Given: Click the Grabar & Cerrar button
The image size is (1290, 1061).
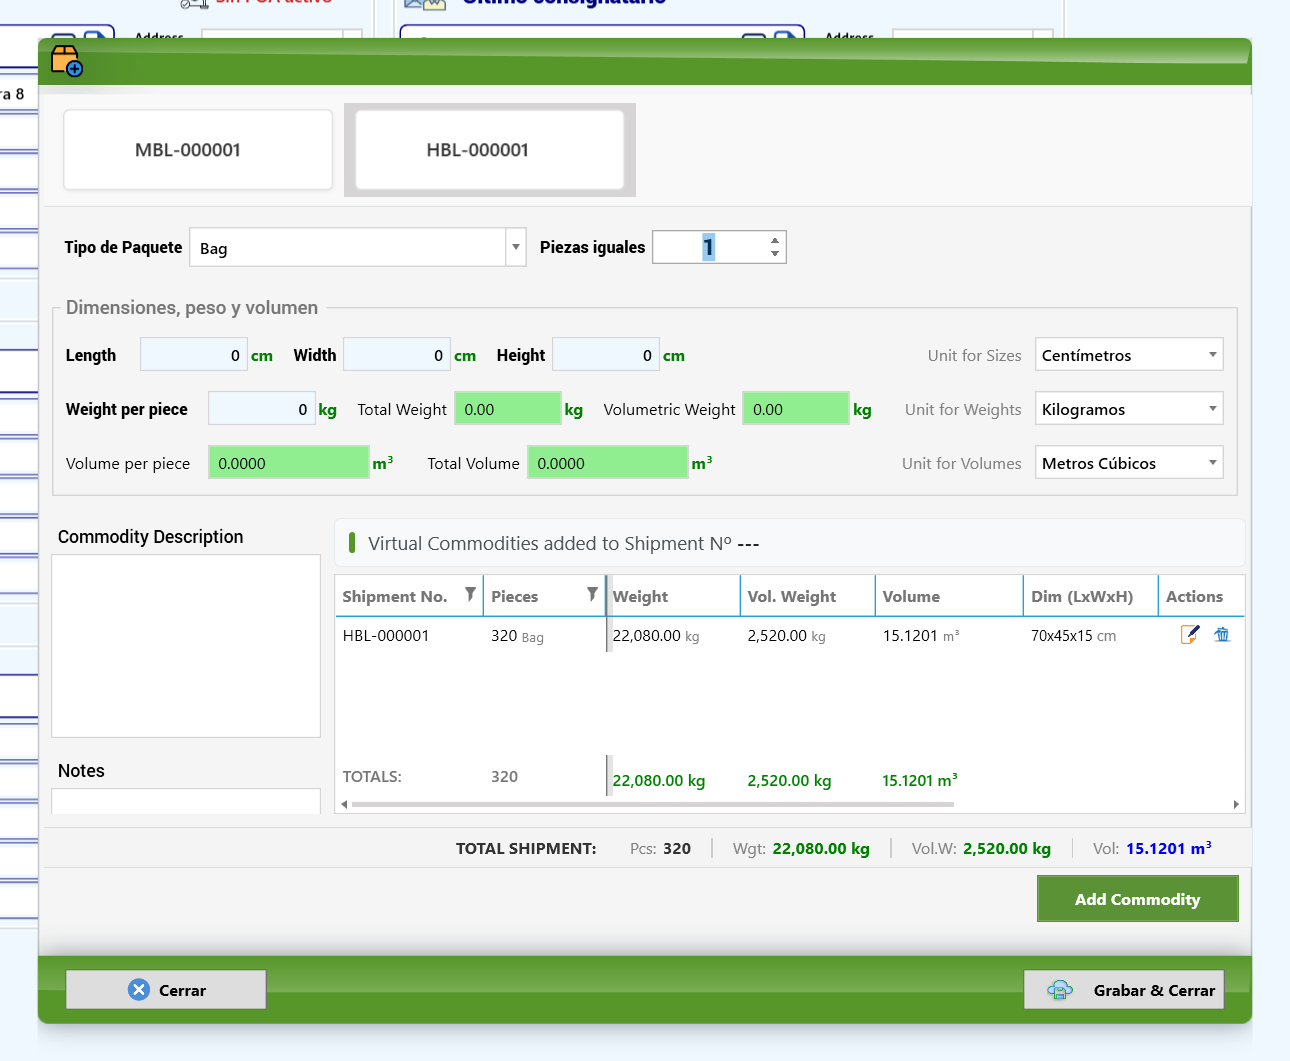Looking at the screenshot, I should coord(1124,990).
